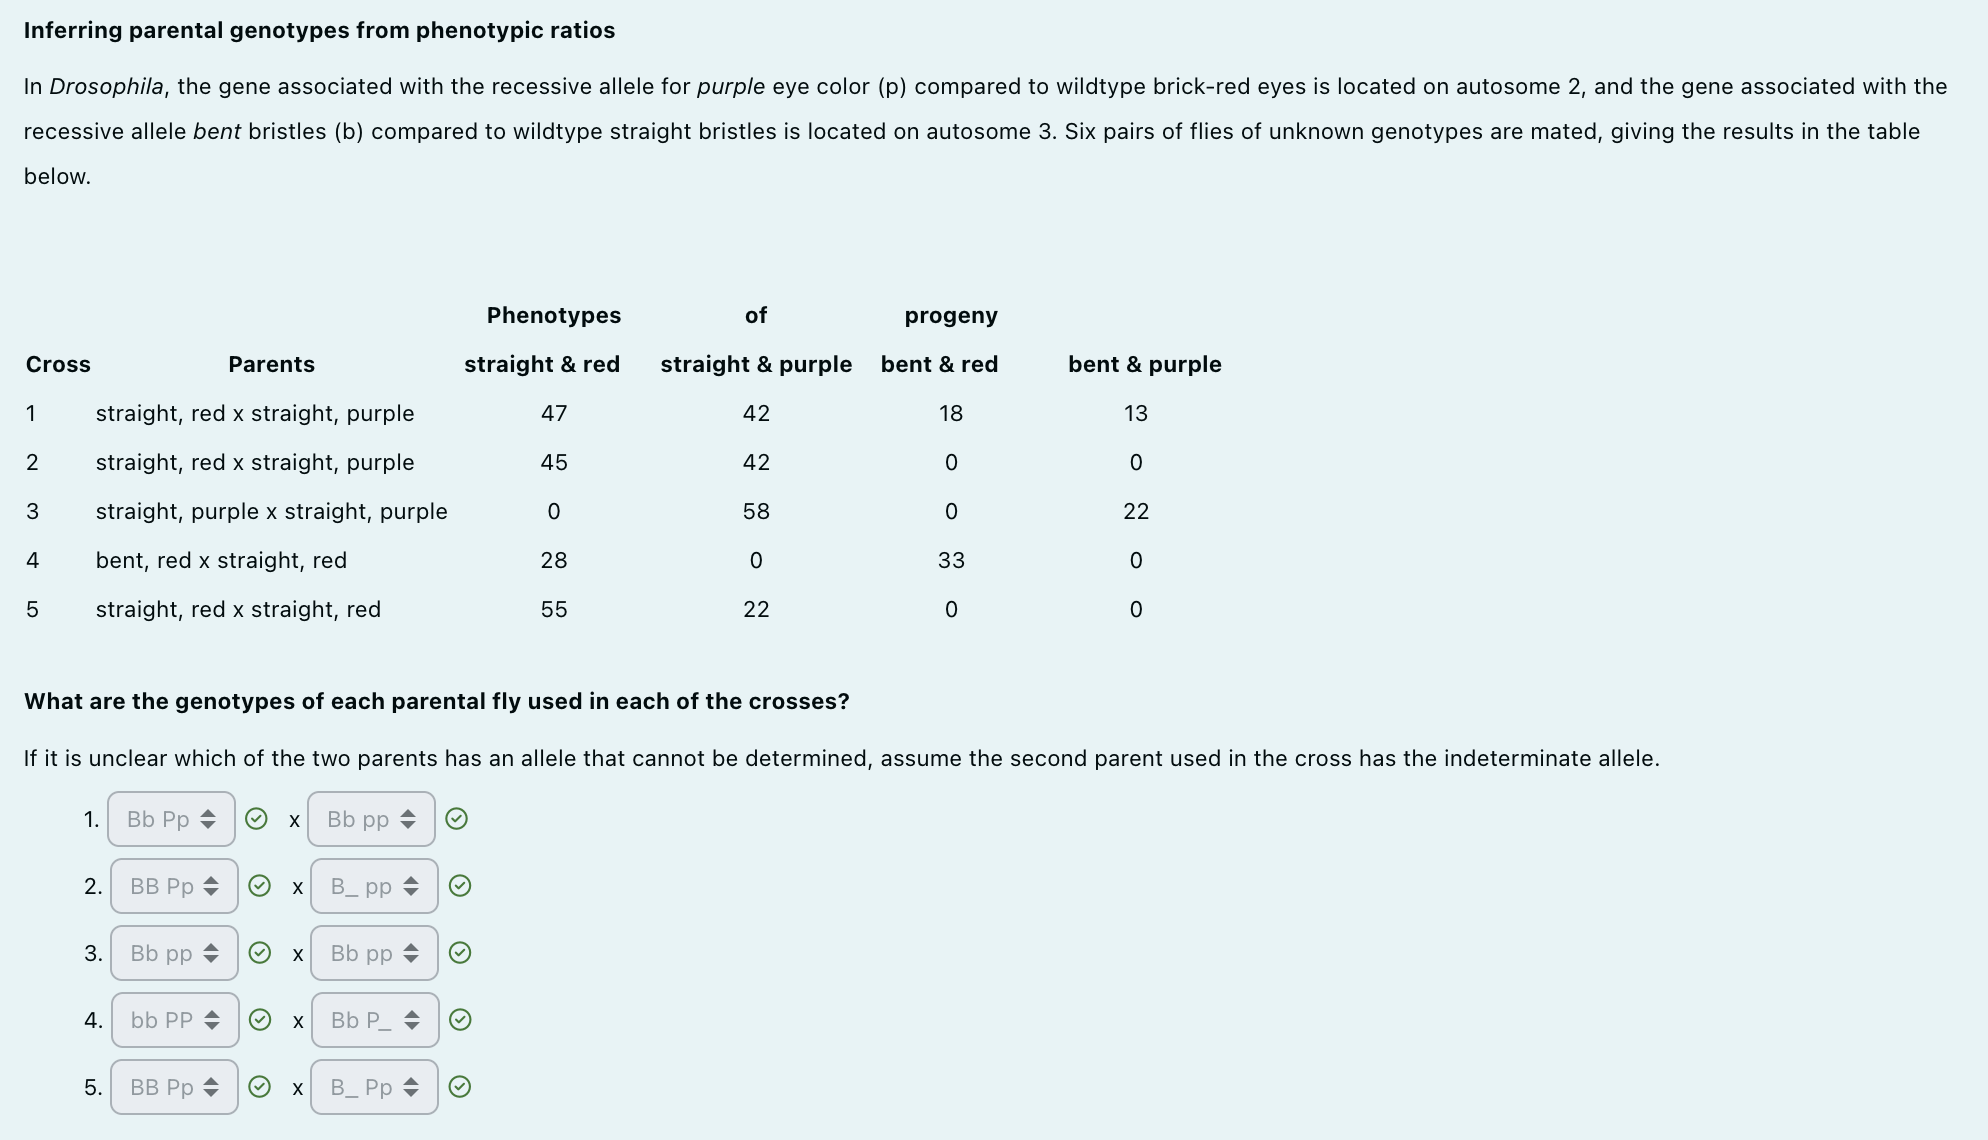The width and height of the screenshot is (1988, 1140).
Task: Click the correct checkmark after cross 1 first parent
Action: [x=256, y=819]
